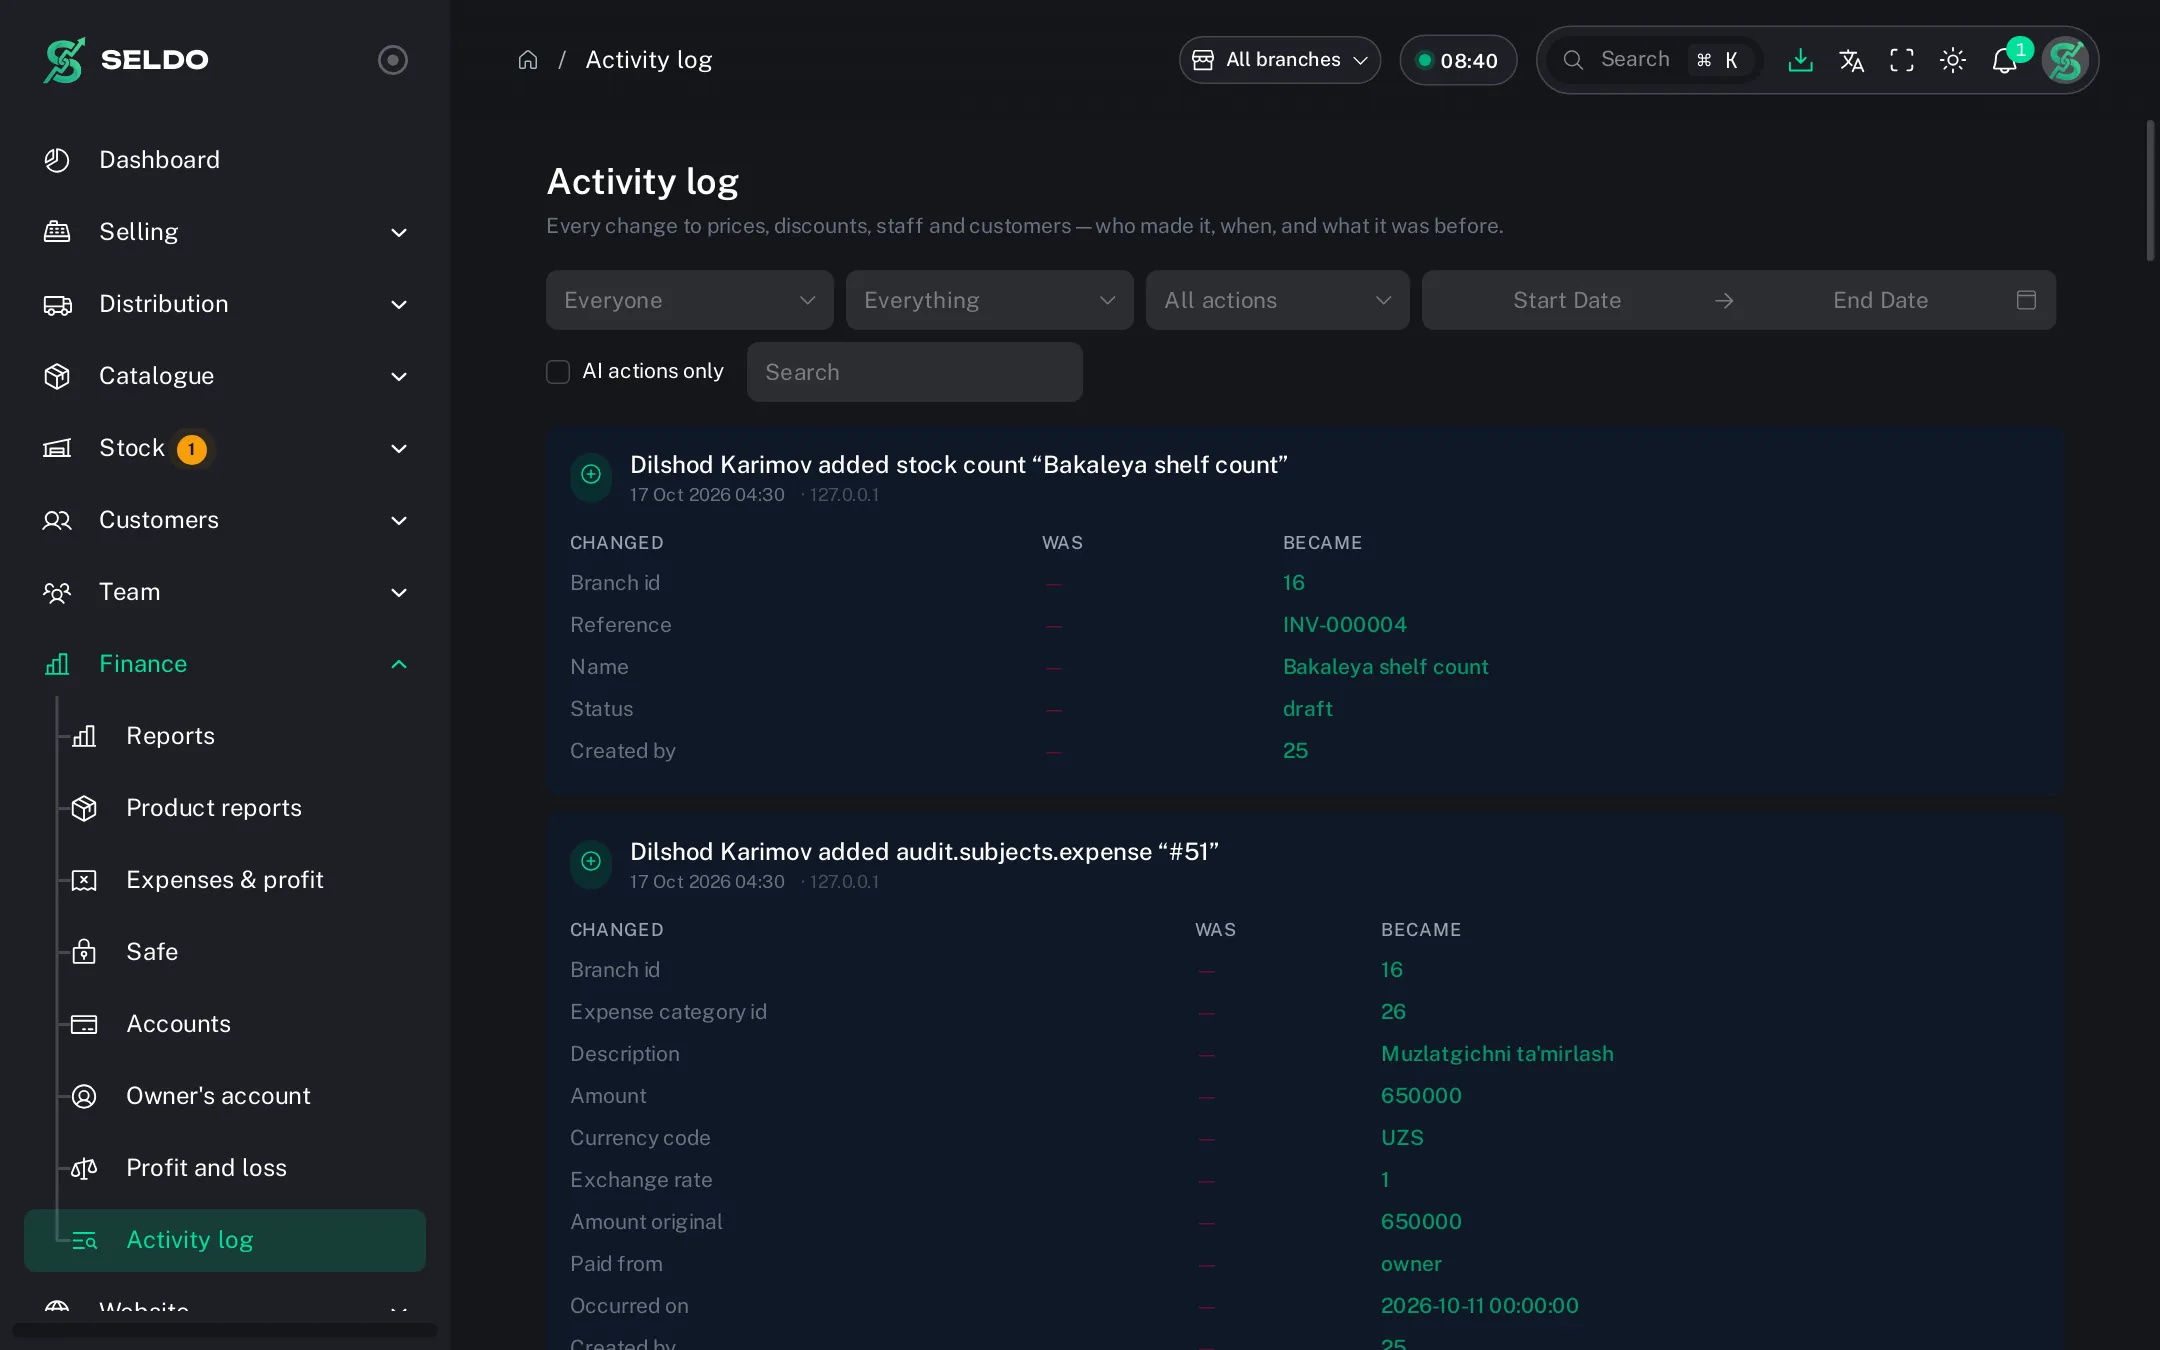Expand the Distribution menu

[x=225, y=304]
